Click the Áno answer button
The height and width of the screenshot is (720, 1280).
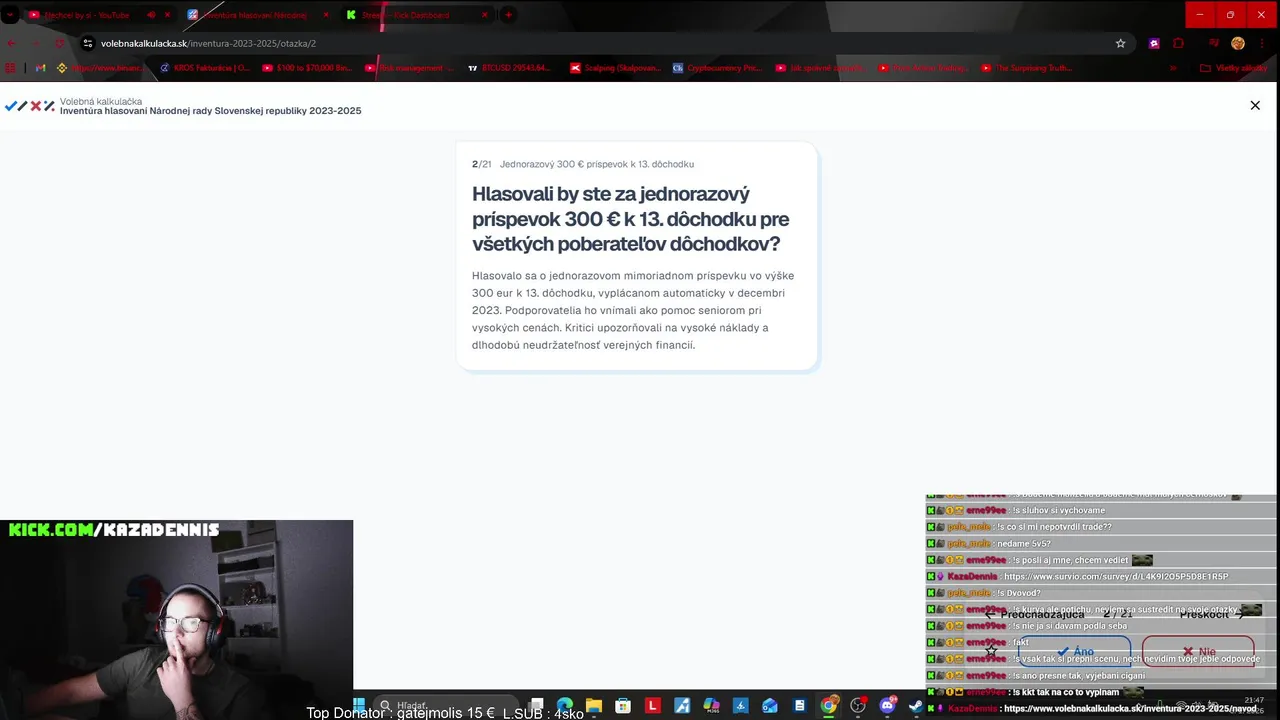[1074, 652]
